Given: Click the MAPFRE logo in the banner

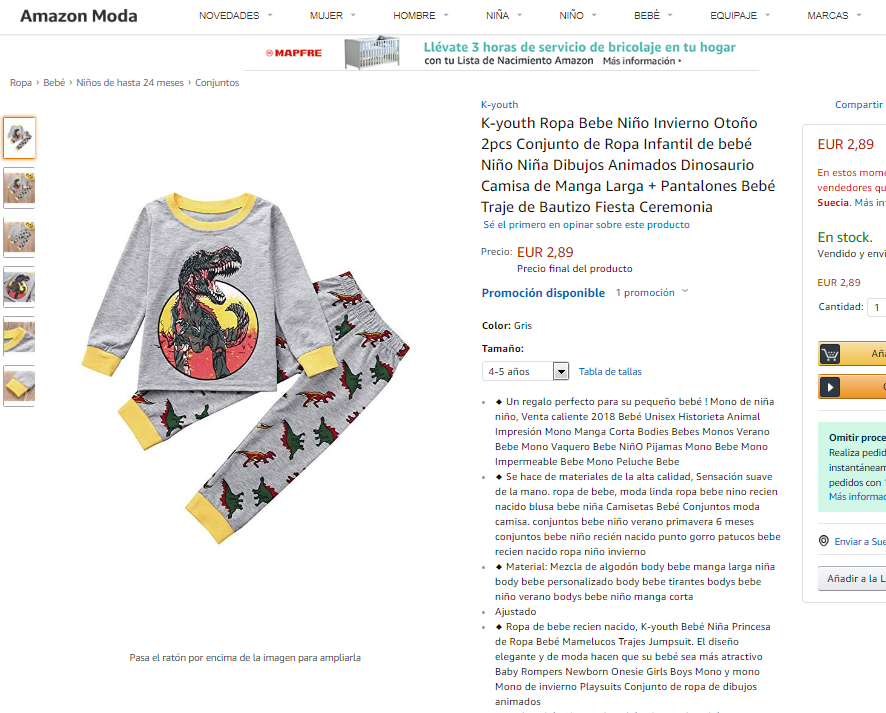Looking at the screenshot, I should [294, 53].
